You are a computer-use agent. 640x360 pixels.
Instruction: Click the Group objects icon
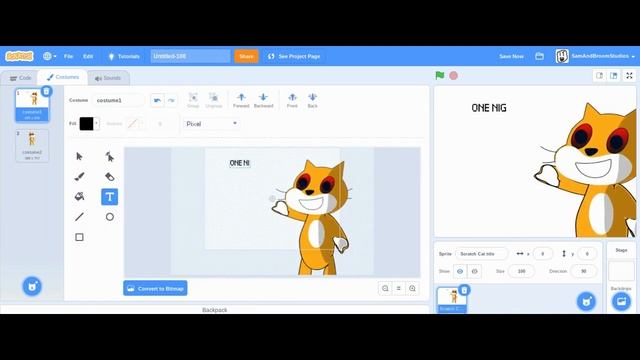tap(193, 100)
